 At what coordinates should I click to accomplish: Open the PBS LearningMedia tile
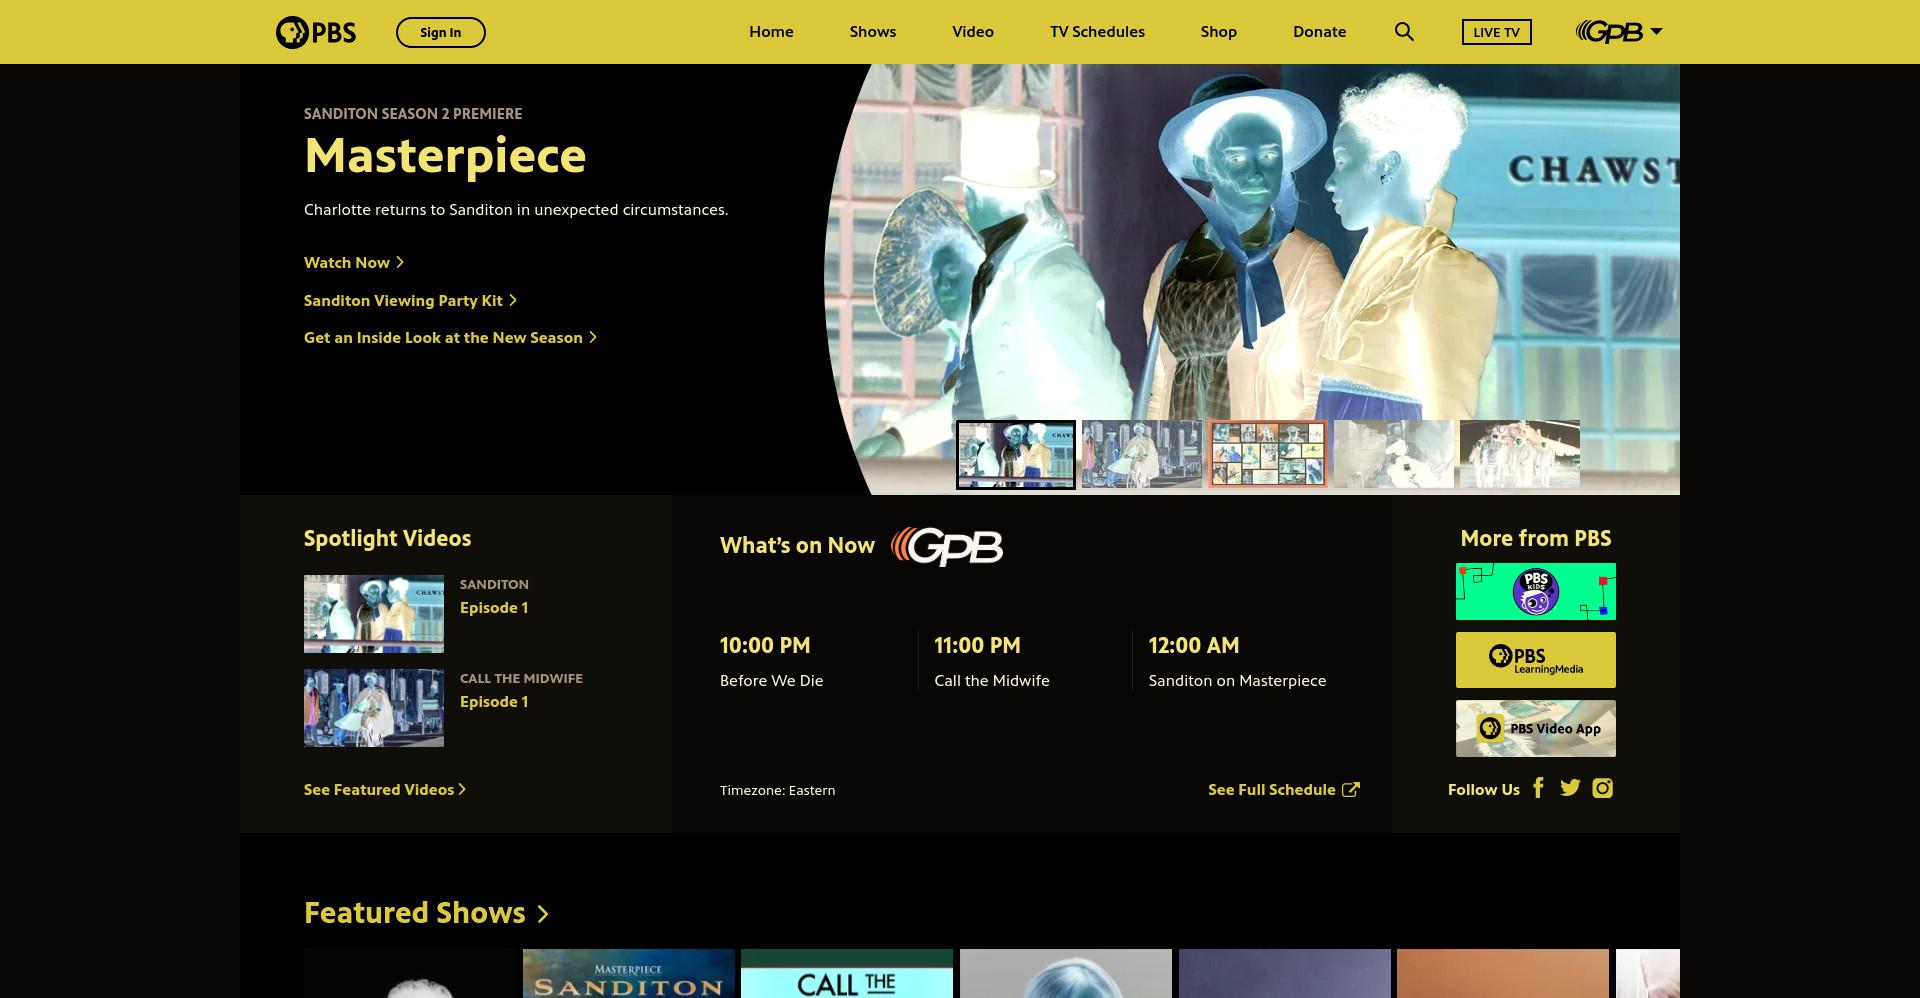tap(1535, 660)
